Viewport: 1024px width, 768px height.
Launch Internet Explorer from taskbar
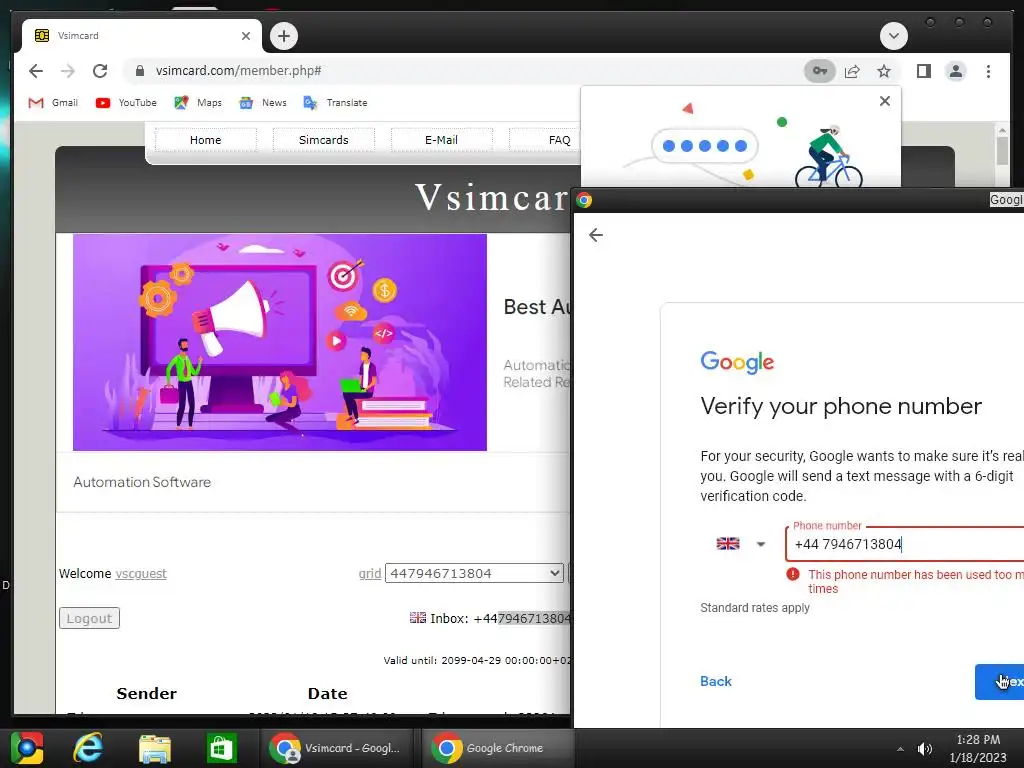point(88,748)
